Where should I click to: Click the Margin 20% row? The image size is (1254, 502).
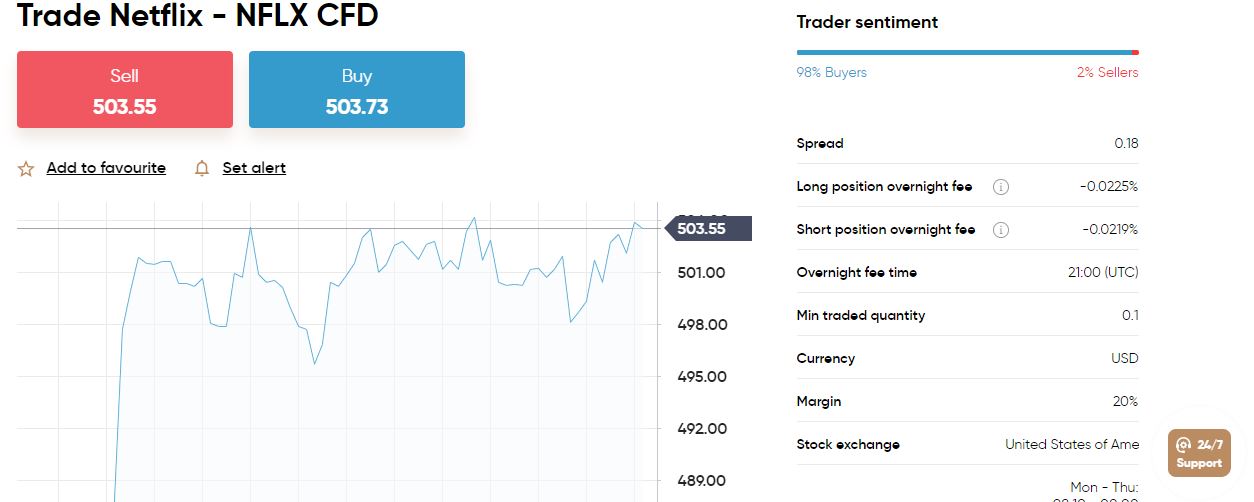(967, 401)
